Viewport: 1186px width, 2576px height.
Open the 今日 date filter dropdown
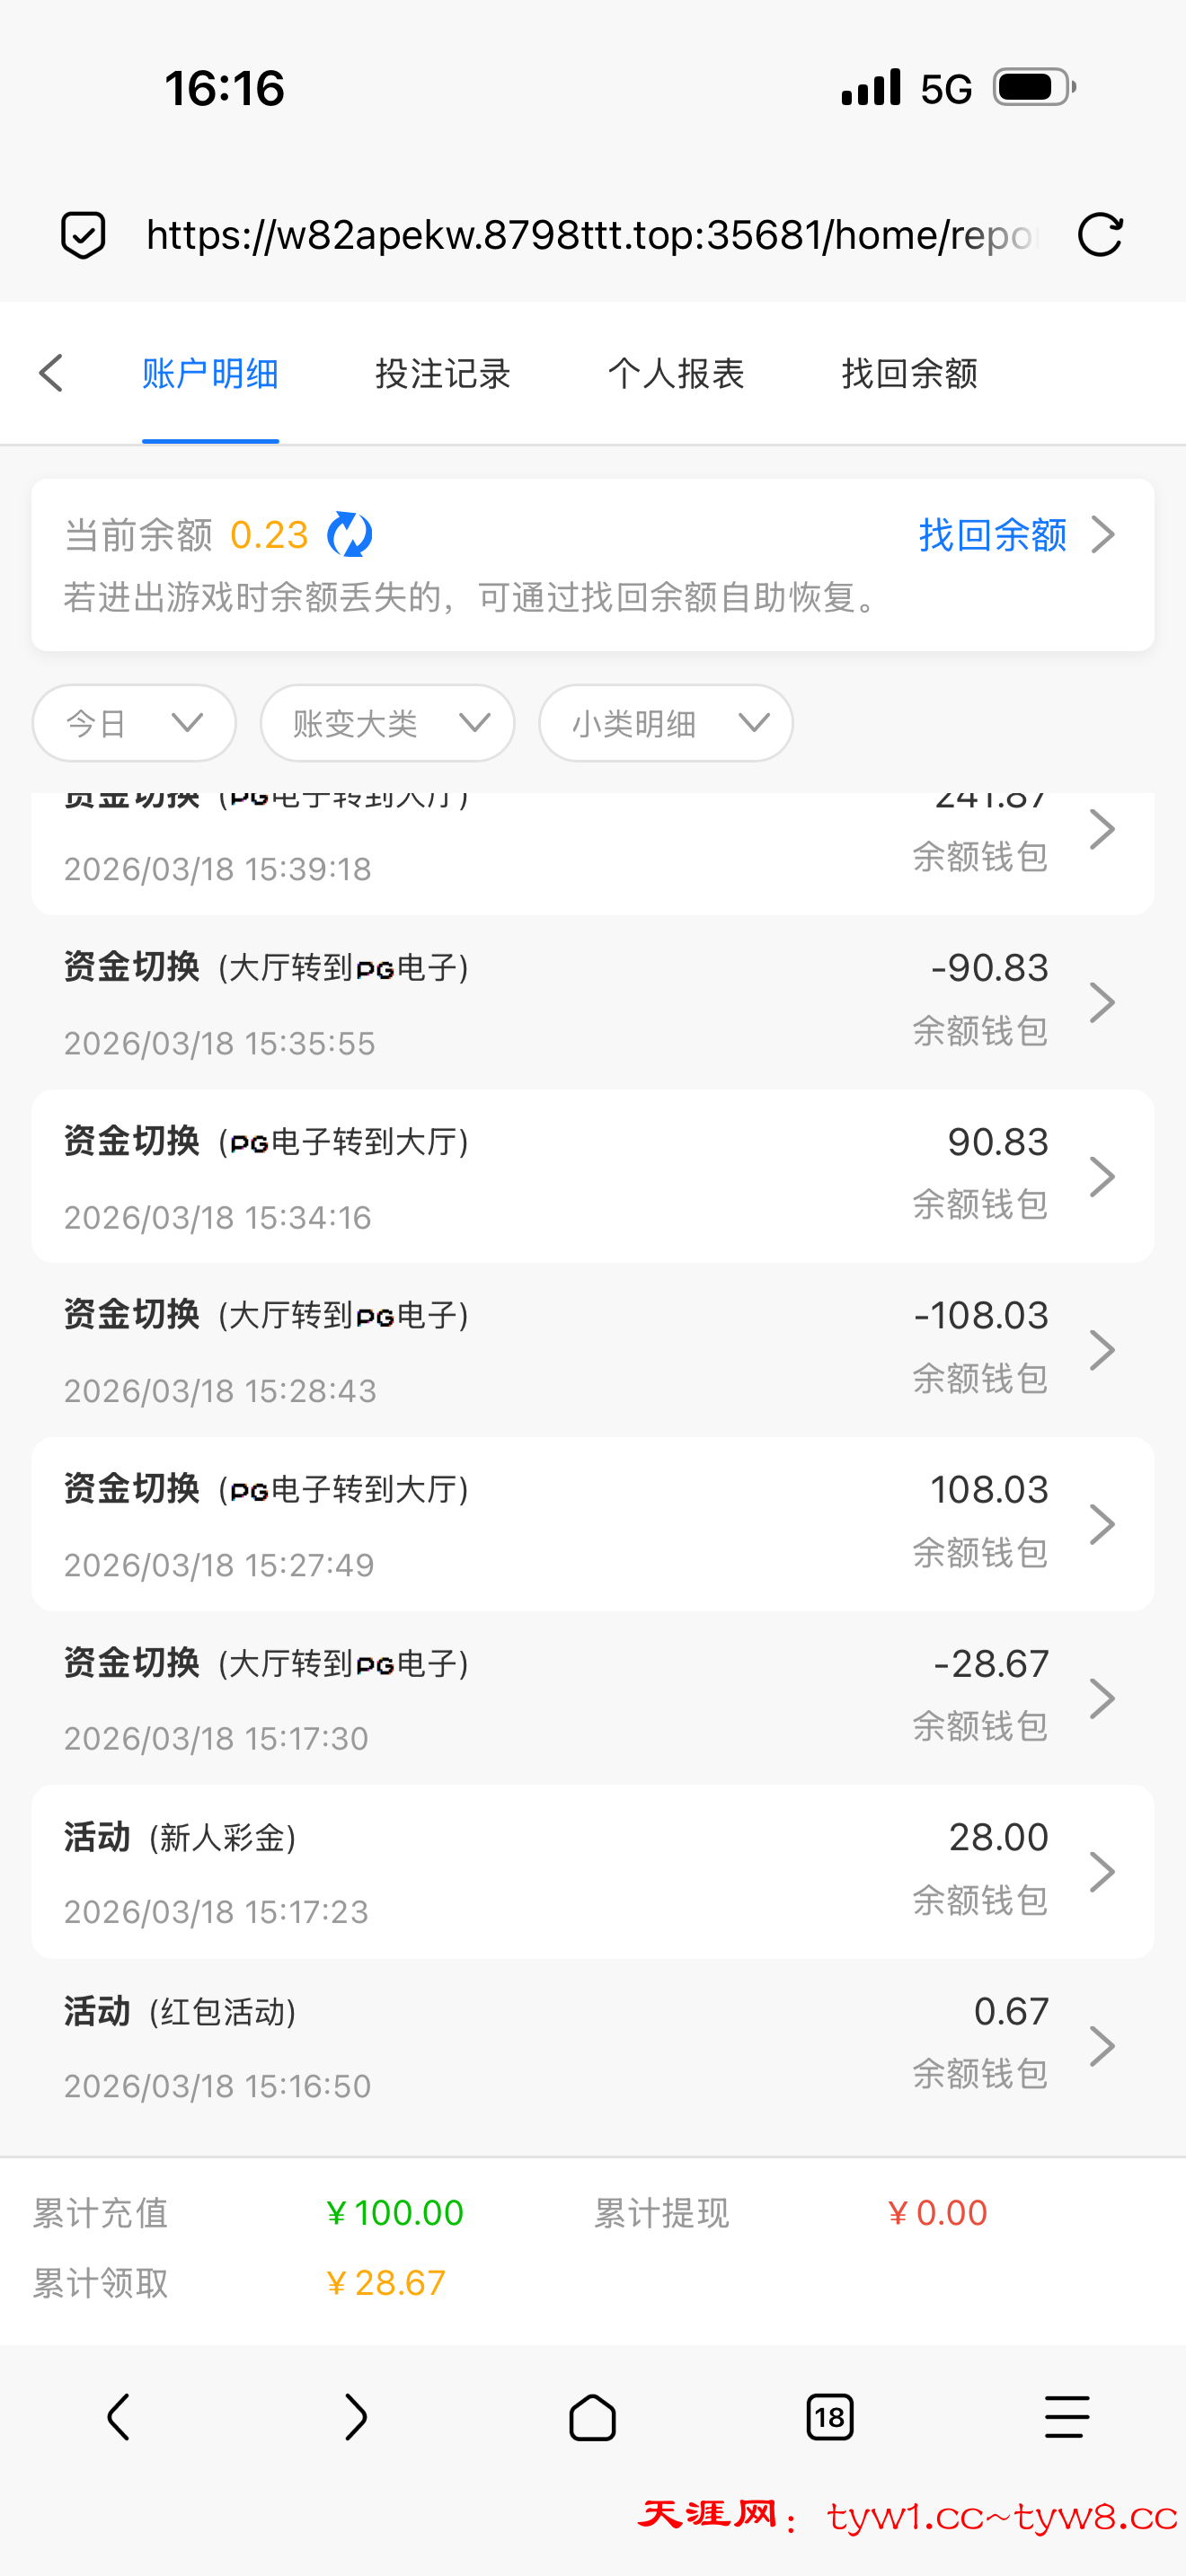(134, 723)
